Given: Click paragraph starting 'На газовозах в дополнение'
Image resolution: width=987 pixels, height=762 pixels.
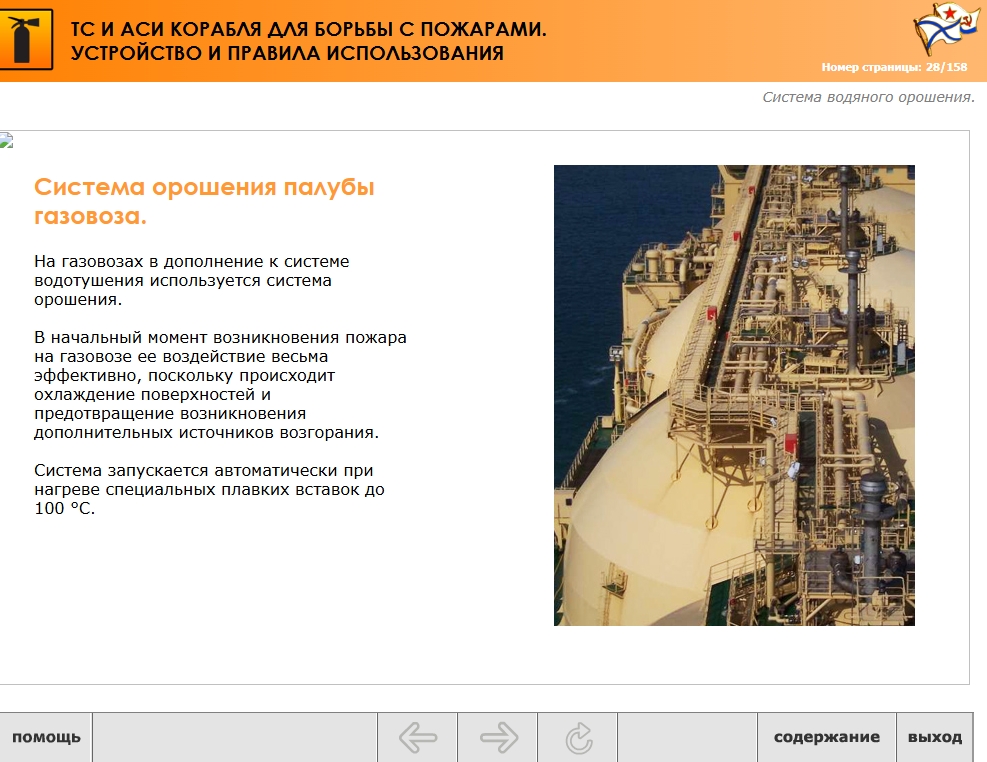Looking at the screenshot, I should (191, 280).
